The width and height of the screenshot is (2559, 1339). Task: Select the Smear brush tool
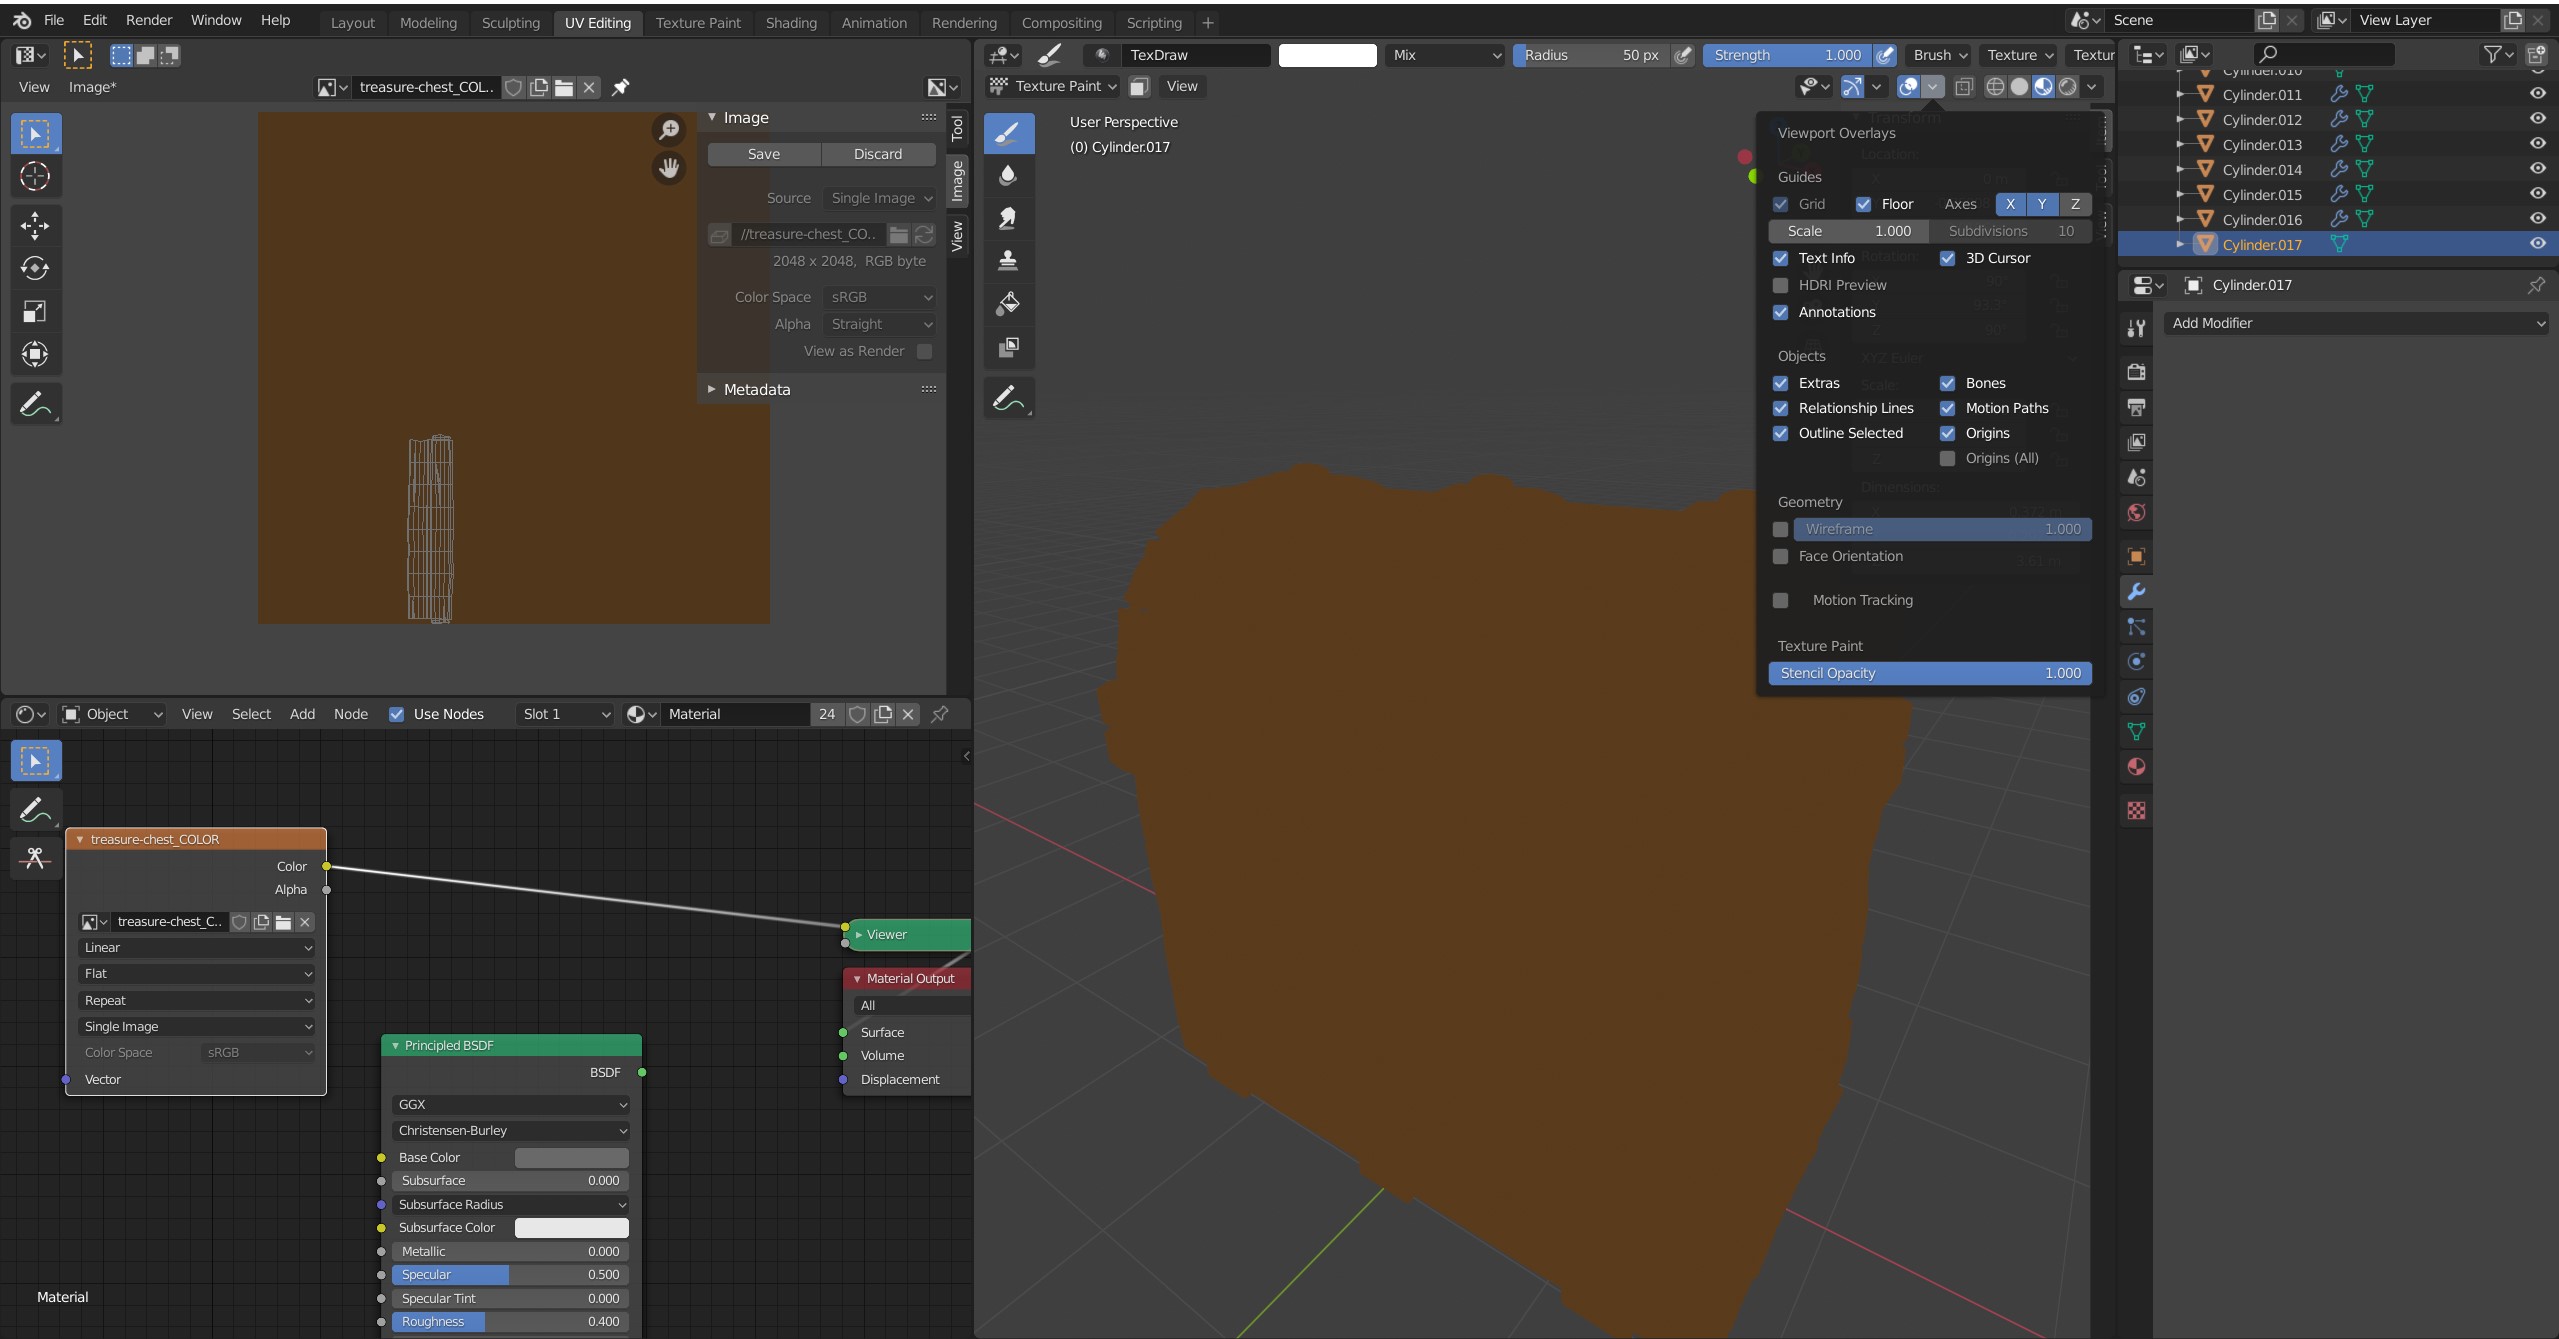pos(1008,218)
